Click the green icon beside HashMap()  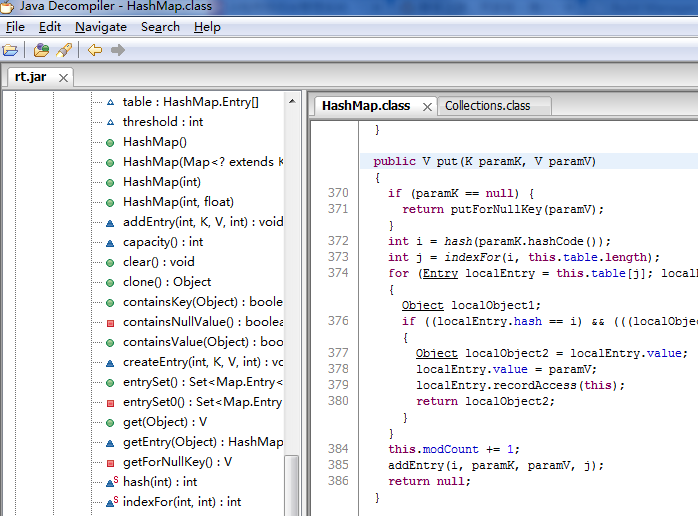pos(110,142)
